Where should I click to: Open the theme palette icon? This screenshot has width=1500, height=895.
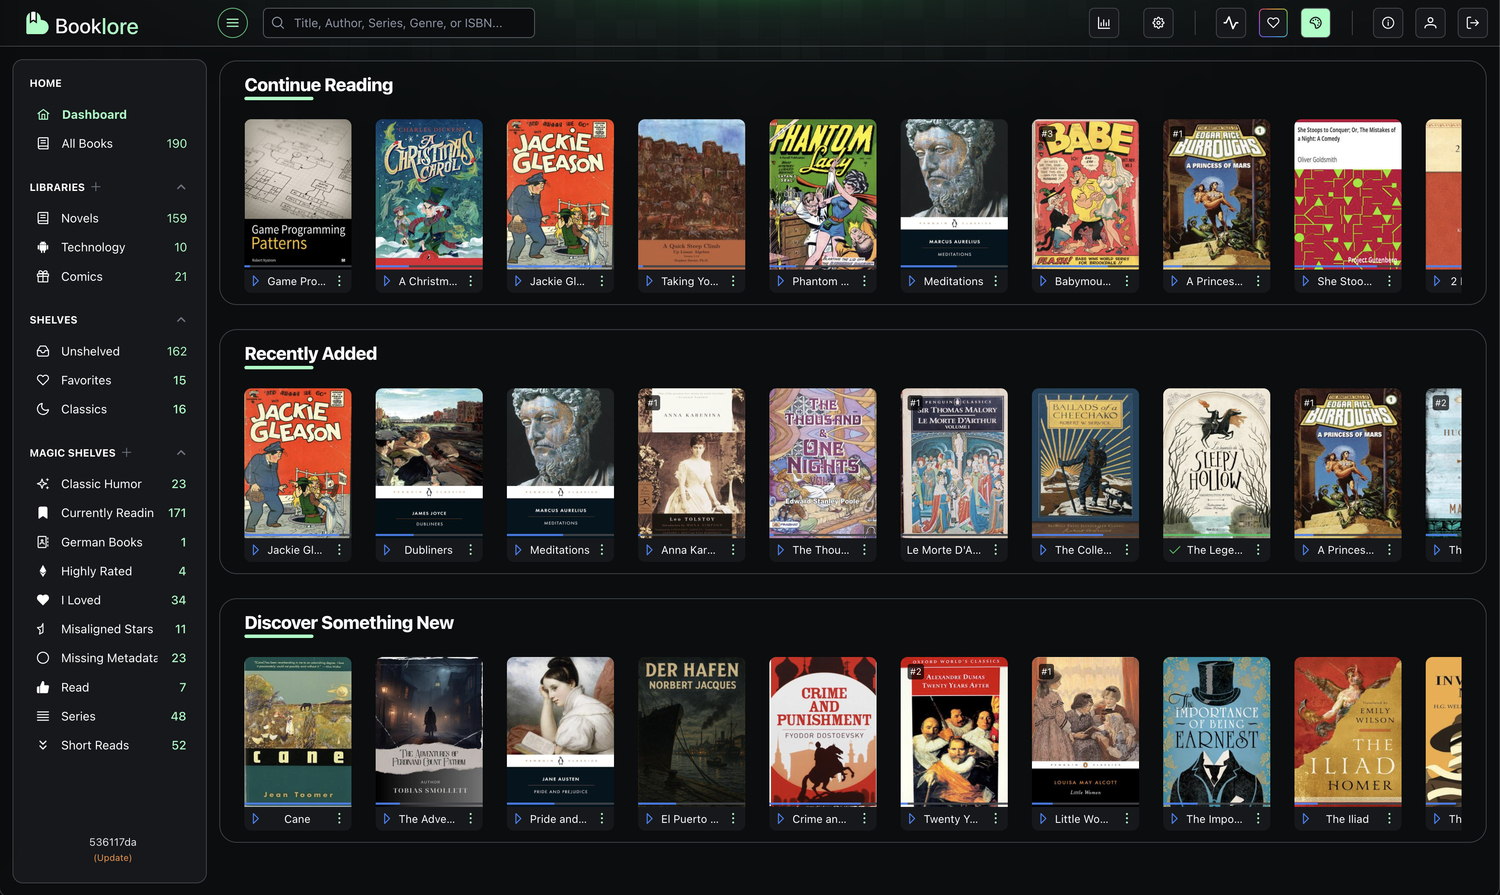coord(1315,22)
